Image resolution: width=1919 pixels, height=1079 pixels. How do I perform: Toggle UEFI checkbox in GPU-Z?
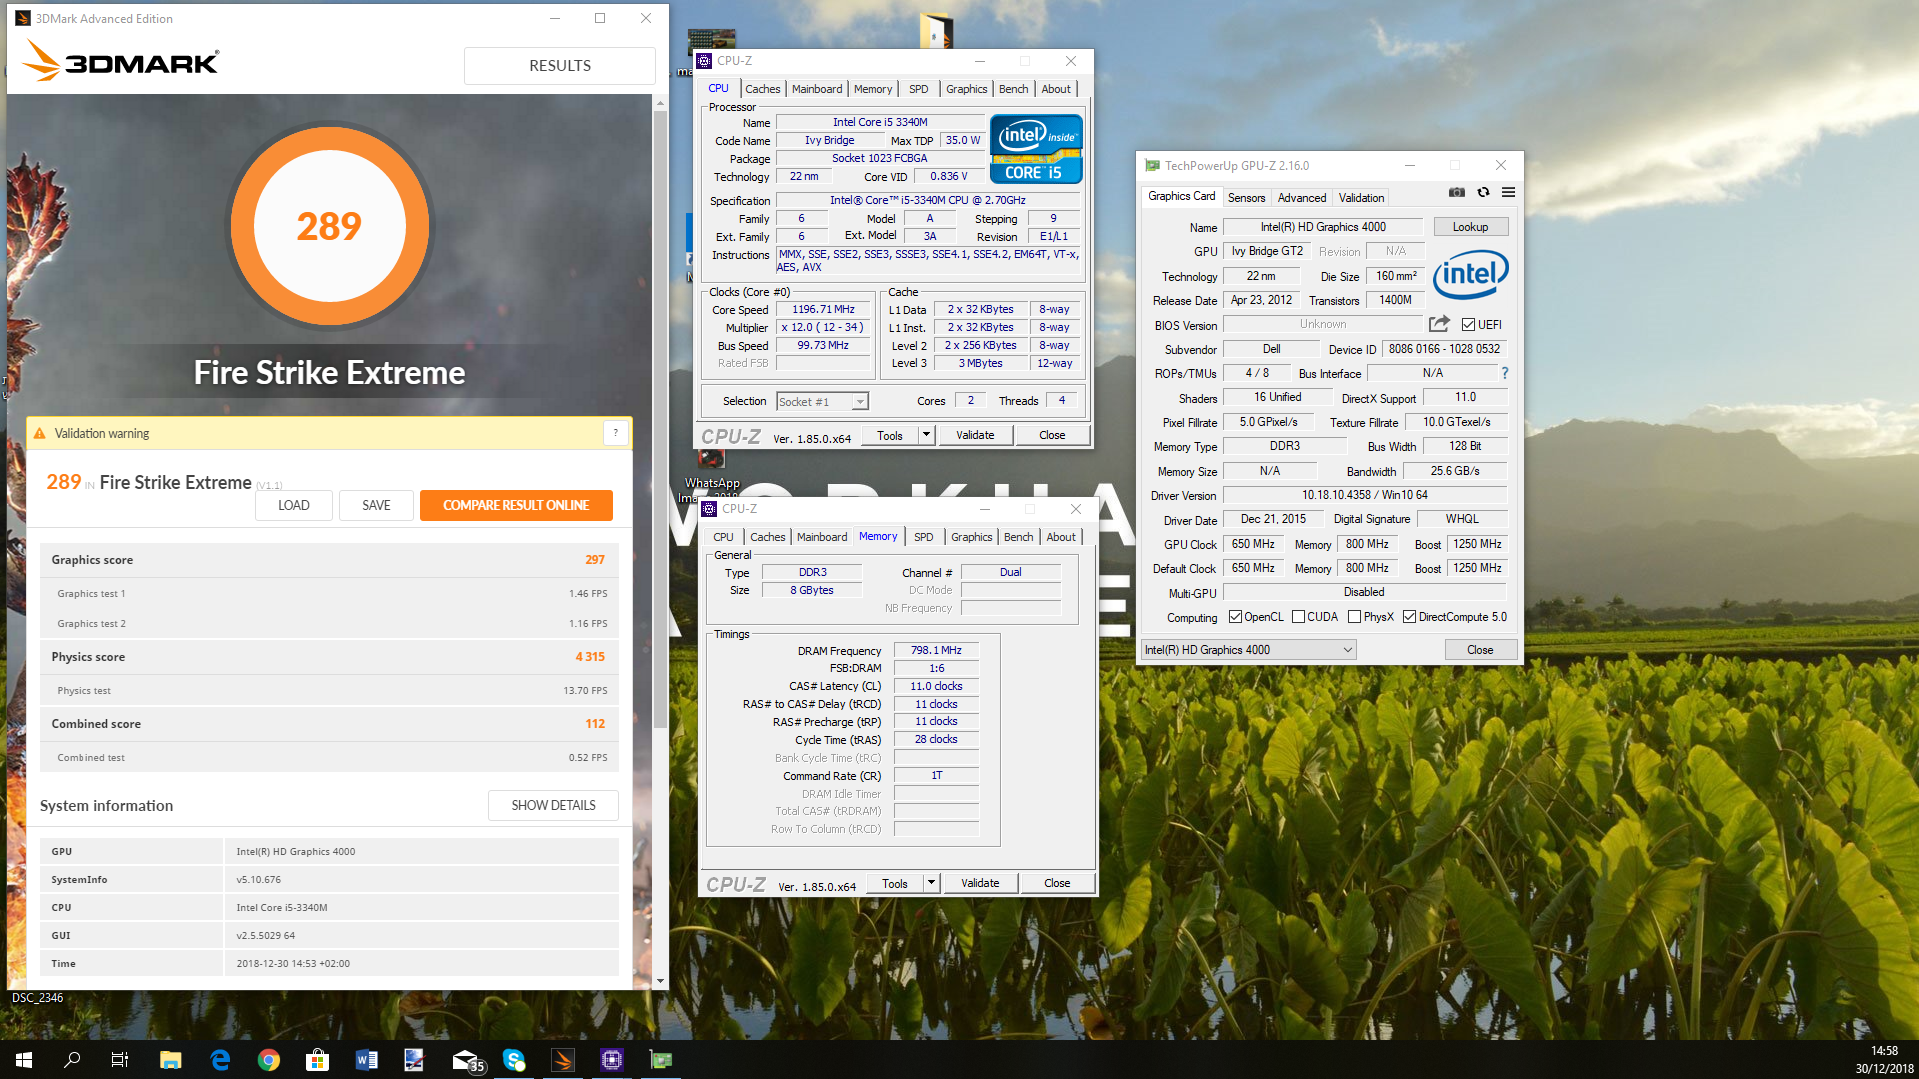pyautogui.click(x=1468, y=324)
